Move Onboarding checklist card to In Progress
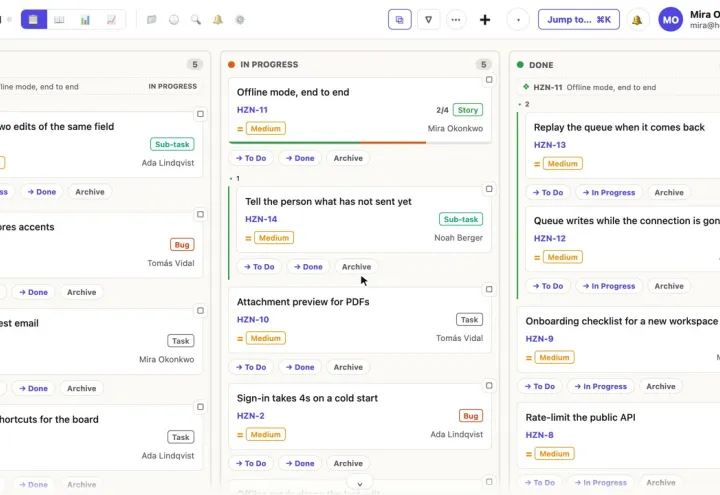Screen dimensions: 720x495 click(601, 387)
